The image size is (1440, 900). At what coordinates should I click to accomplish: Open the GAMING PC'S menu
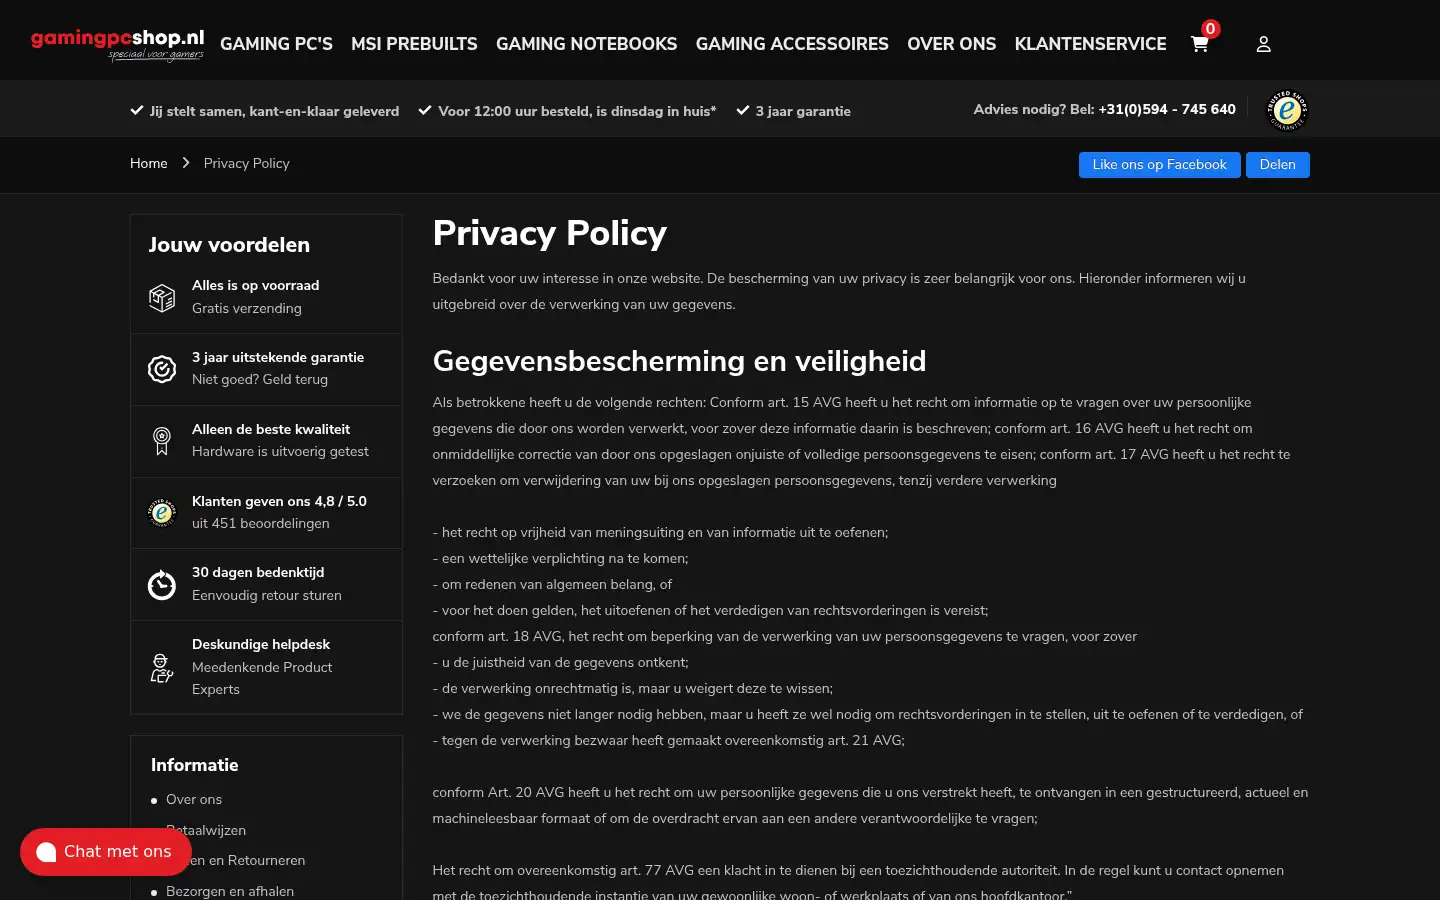(x=276, y=44)
